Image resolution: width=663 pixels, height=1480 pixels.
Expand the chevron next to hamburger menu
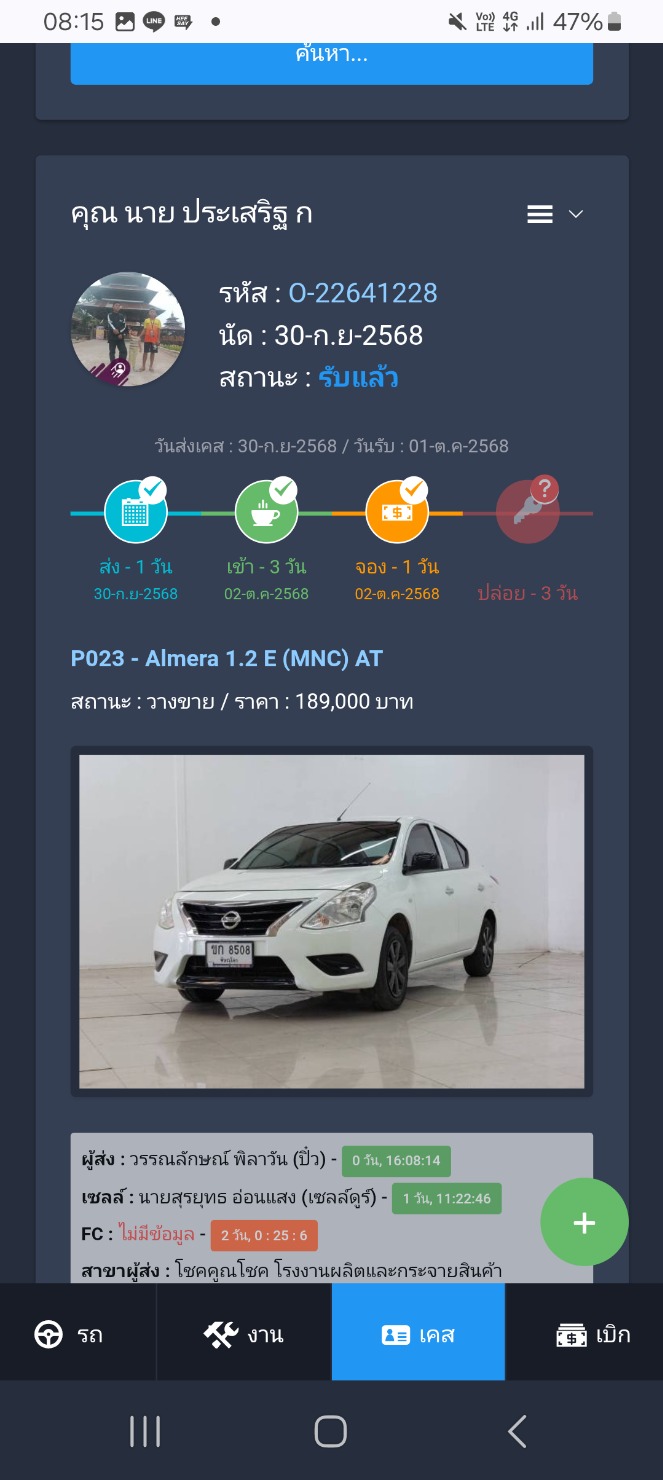point(575,214)
